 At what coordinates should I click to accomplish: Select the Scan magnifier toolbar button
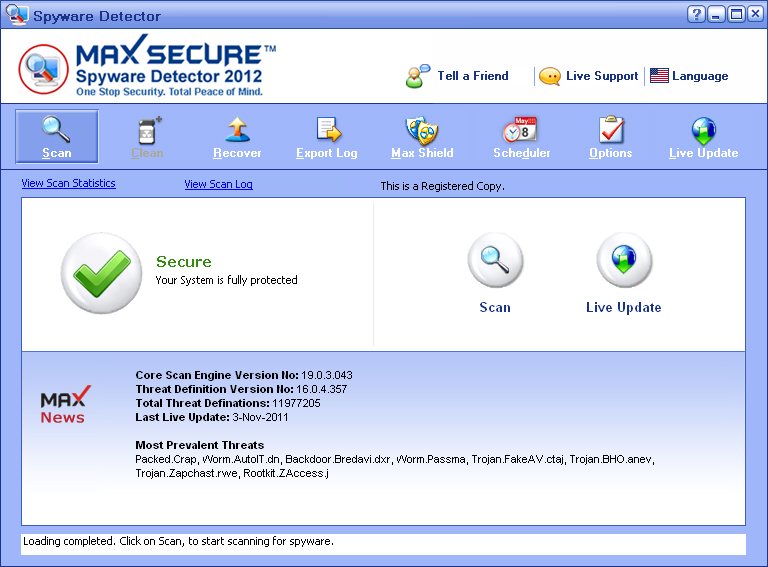click(x=57, y=137)
